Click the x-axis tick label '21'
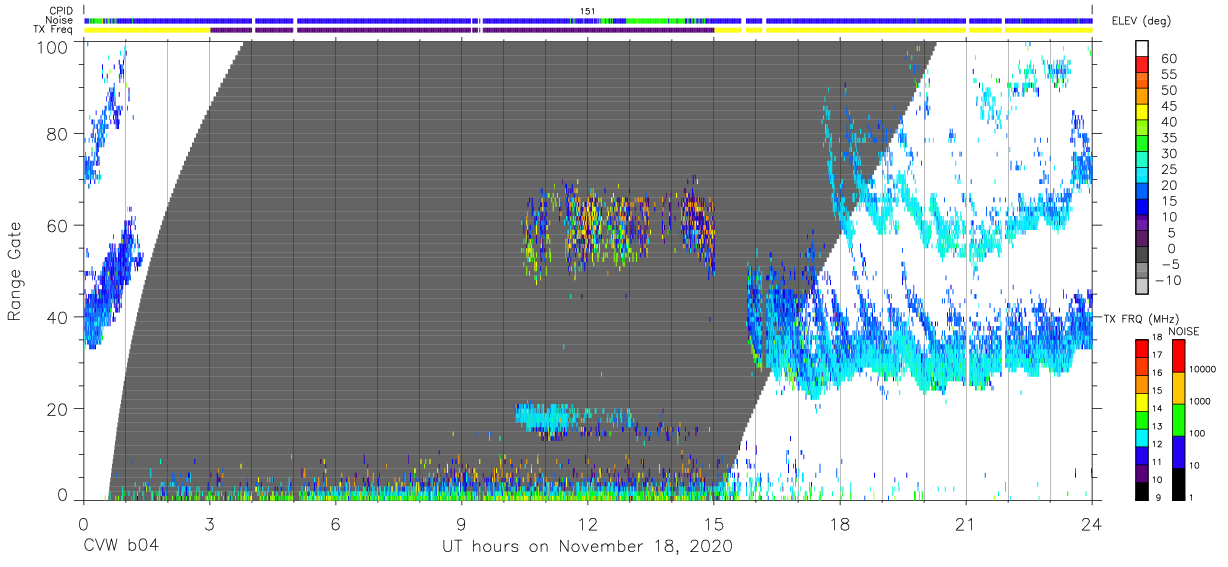Image resolution: width=1228 pixels, height=567 pixels. 966,523
